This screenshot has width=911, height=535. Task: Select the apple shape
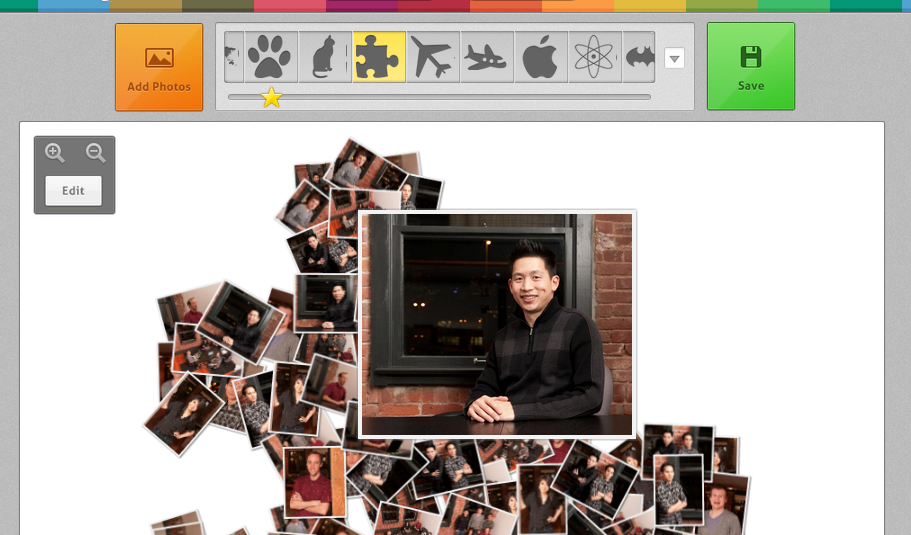coord(540,57)
